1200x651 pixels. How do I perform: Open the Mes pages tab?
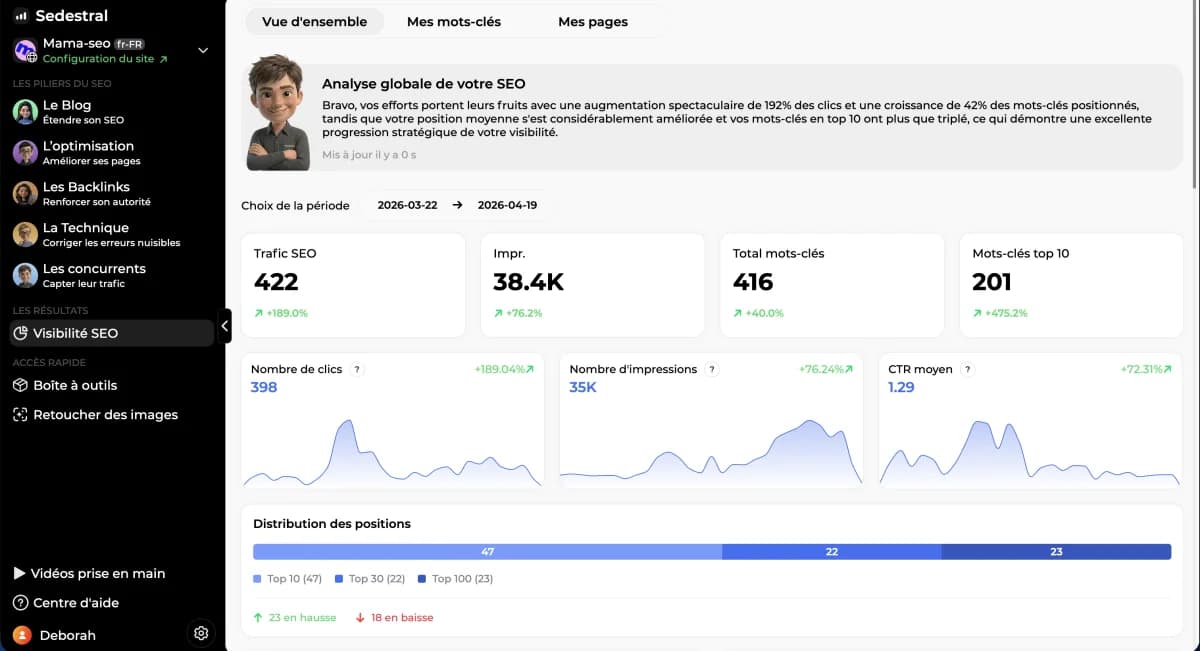click(594, 21)
